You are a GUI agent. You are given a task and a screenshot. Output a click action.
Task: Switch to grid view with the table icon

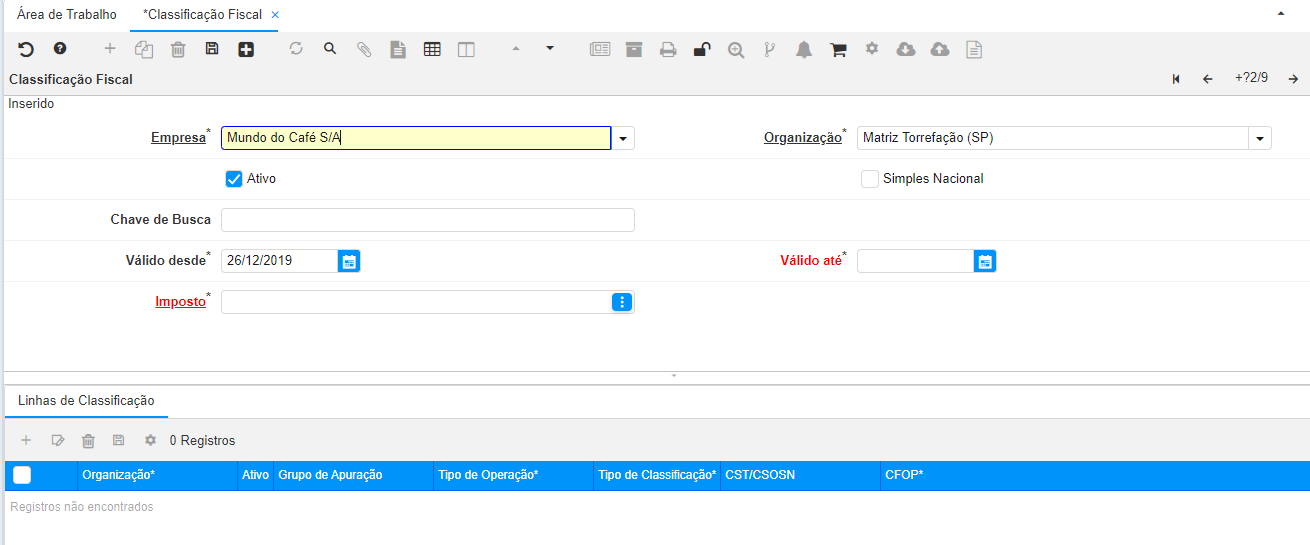tap(432, 49)
